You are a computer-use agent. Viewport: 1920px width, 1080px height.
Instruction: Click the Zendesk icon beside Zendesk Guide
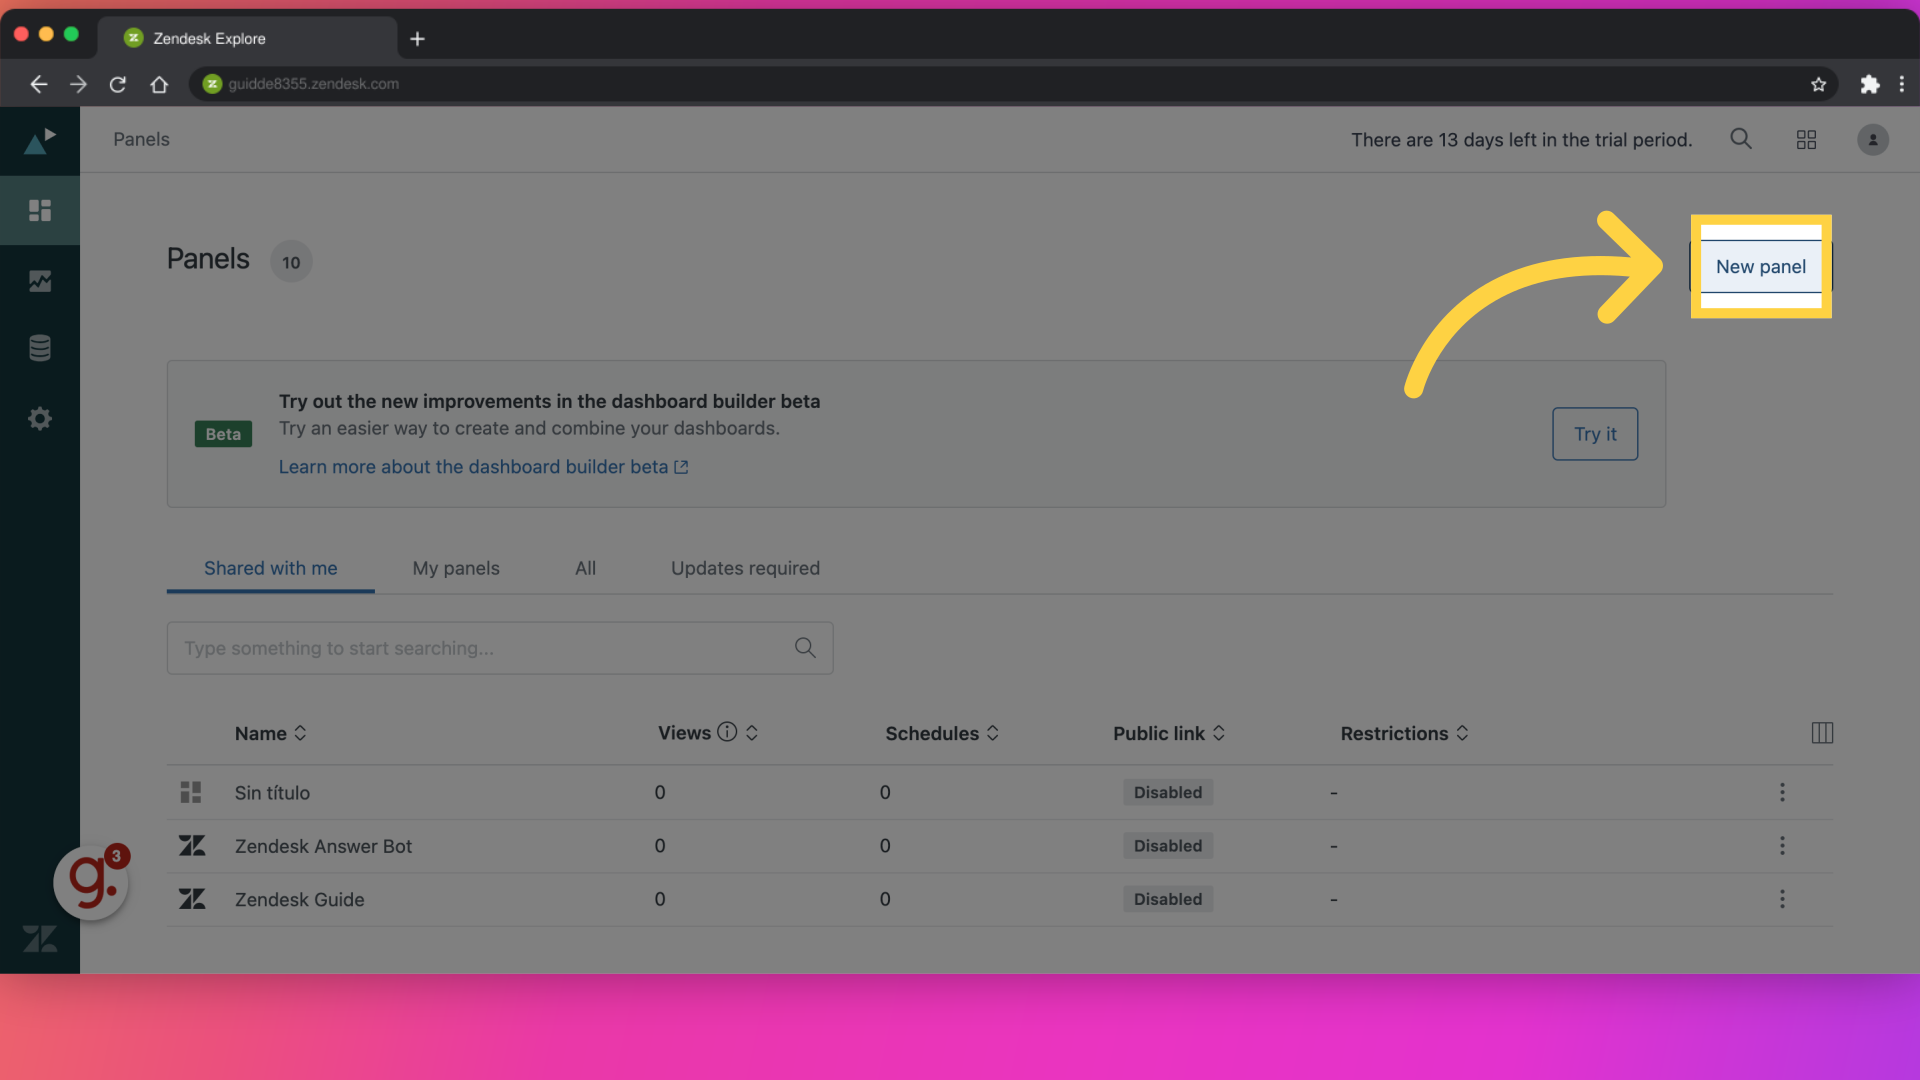192,899
